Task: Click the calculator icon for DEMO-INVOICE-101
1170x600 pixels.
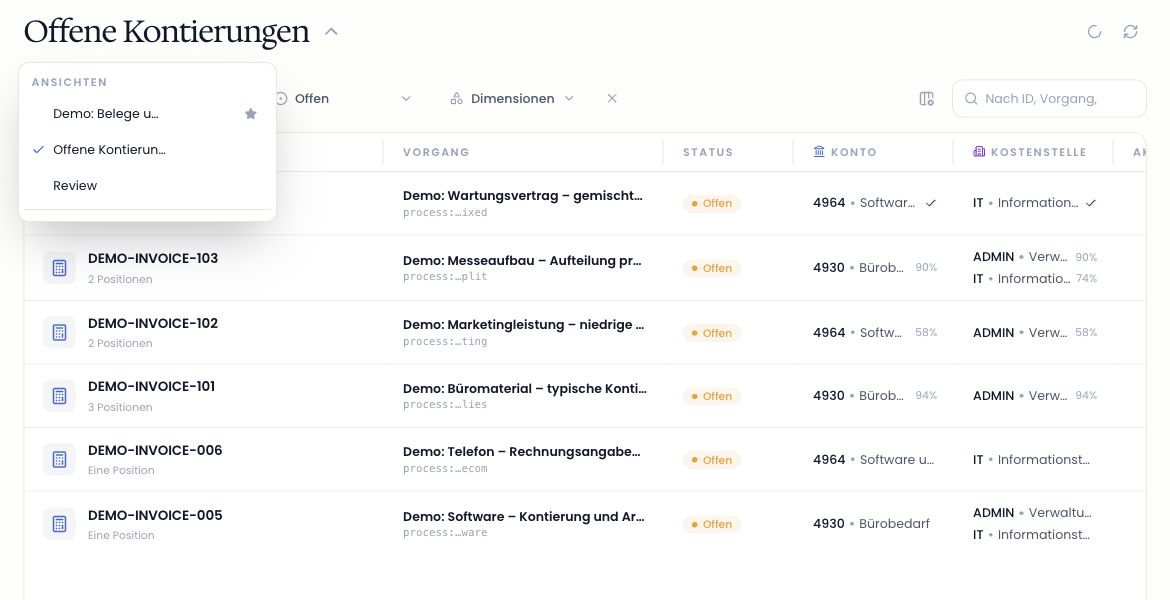Action: click(59, 396)
